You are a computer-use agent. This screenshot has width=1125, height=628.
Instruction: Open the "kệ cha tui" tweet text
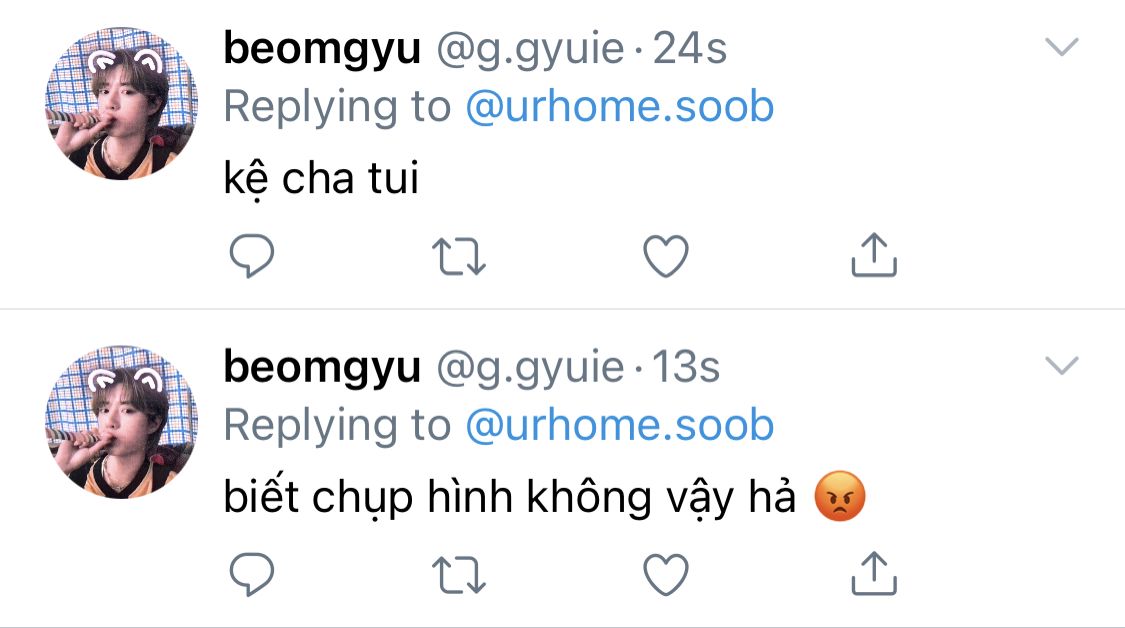point(321,178)
